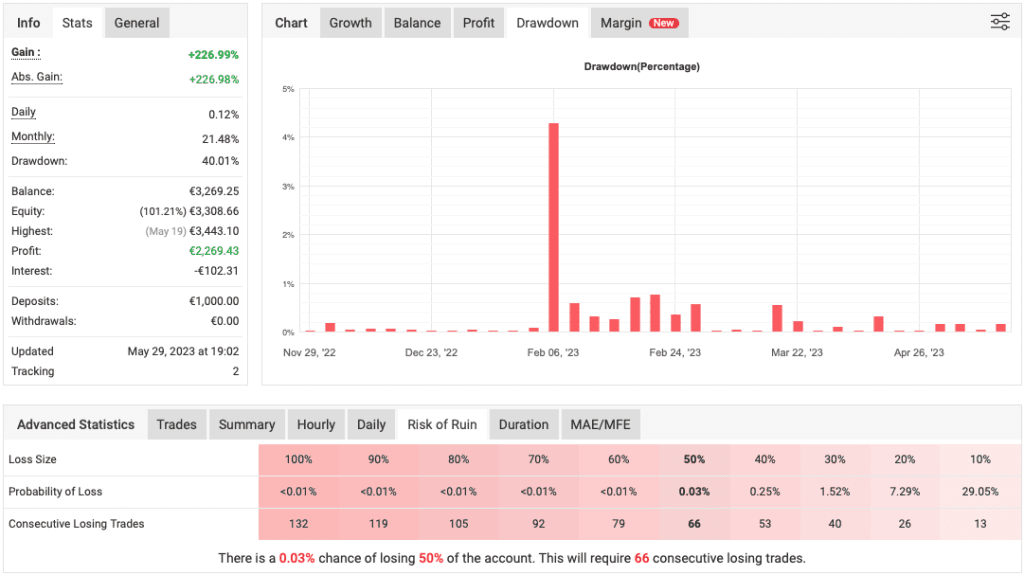Click the Monthly label link

32,137
